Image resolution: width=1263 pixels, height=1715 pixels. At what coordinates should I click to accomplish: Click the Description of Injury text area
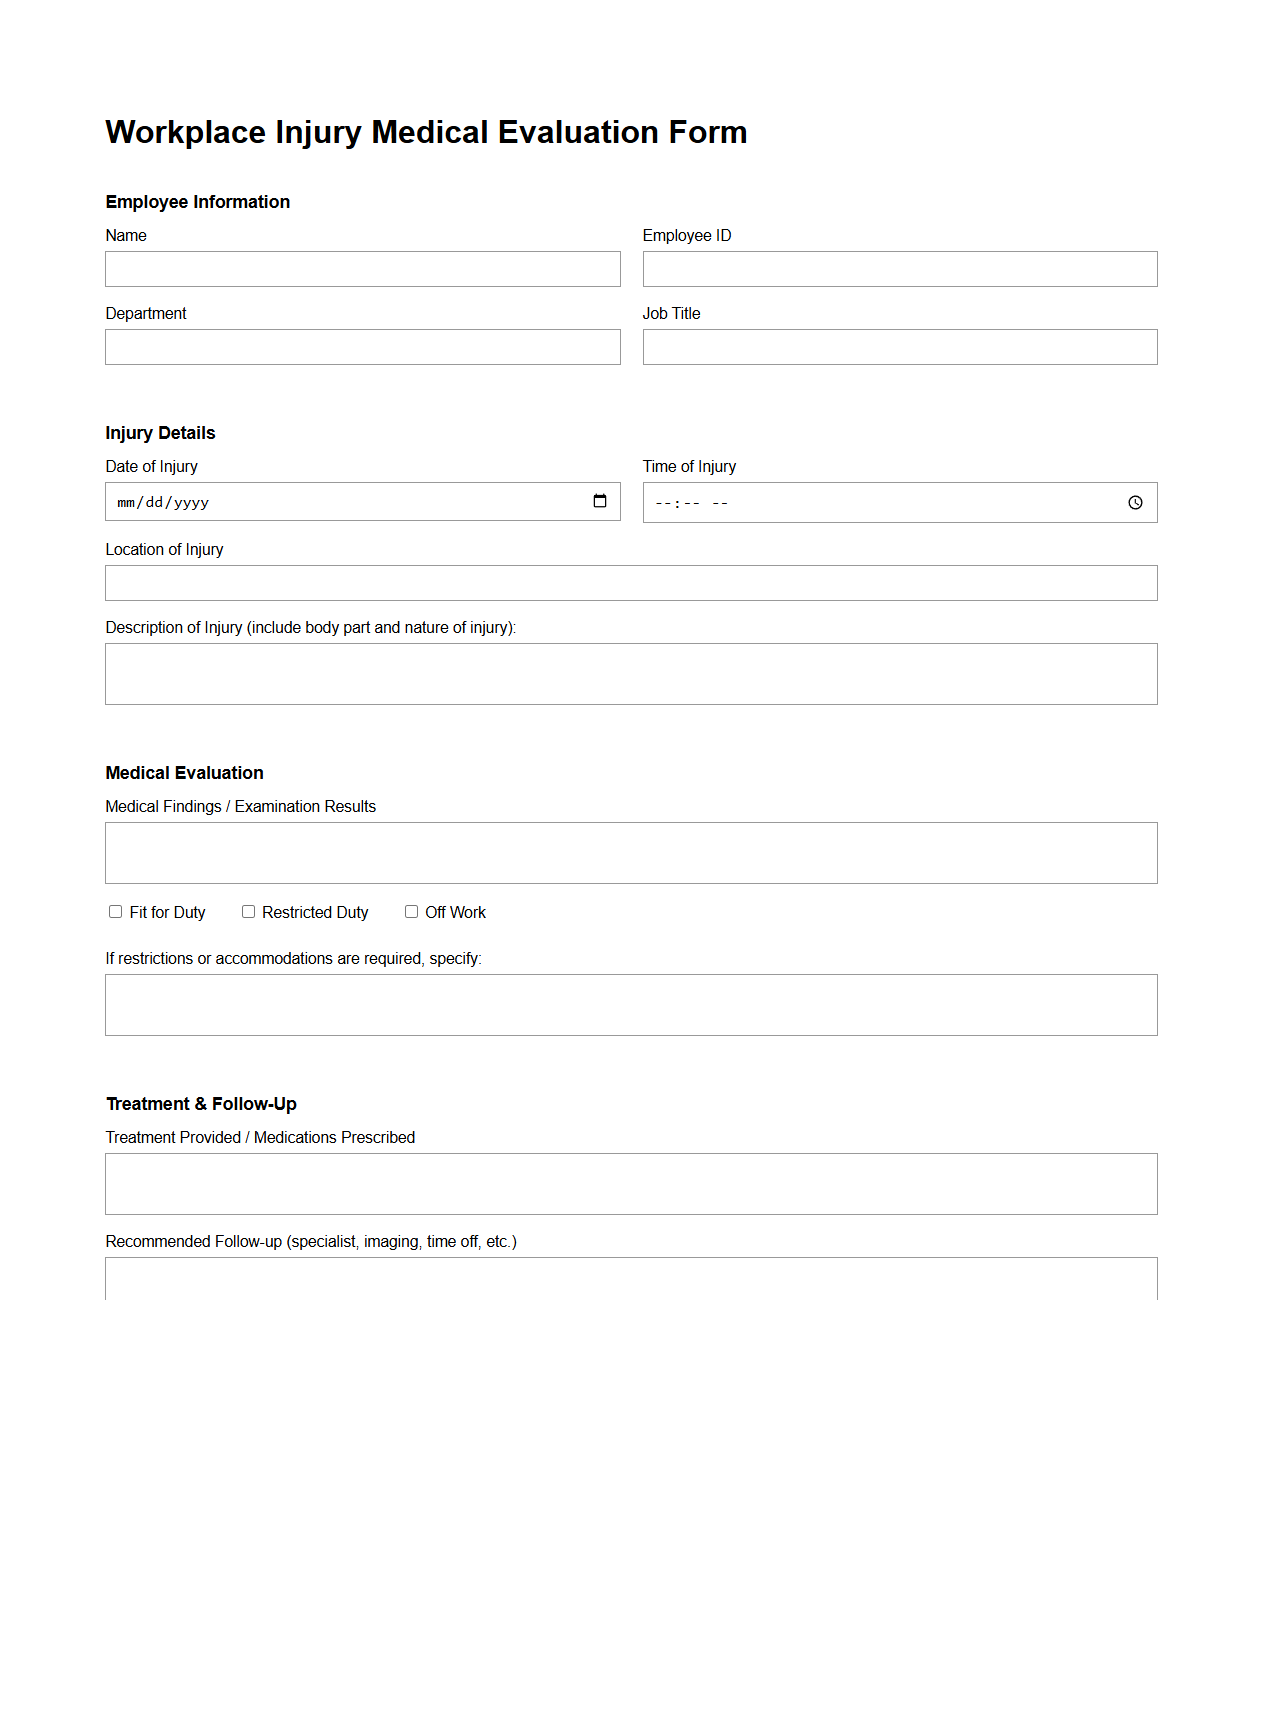[x=631, y=672]
